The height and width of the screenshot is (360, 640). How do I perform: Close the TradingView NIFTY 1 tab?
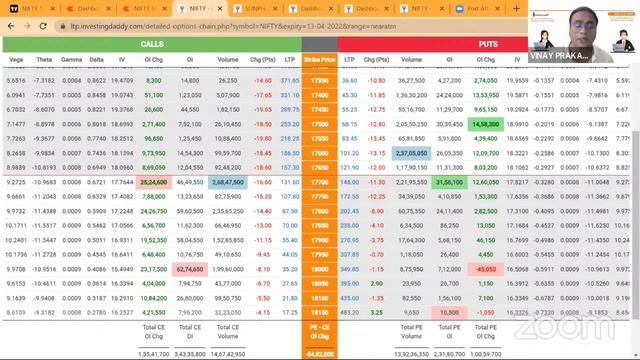tap(52, 9)
